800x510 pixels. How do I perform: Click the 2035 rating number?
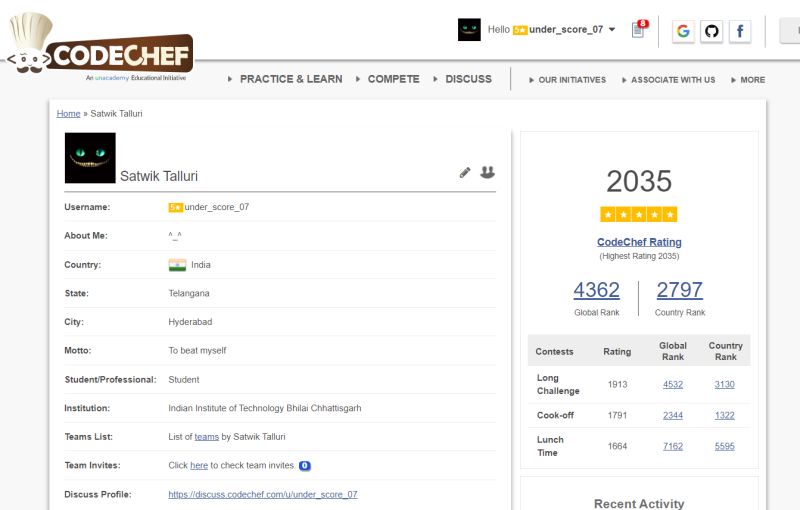point(639,181)
